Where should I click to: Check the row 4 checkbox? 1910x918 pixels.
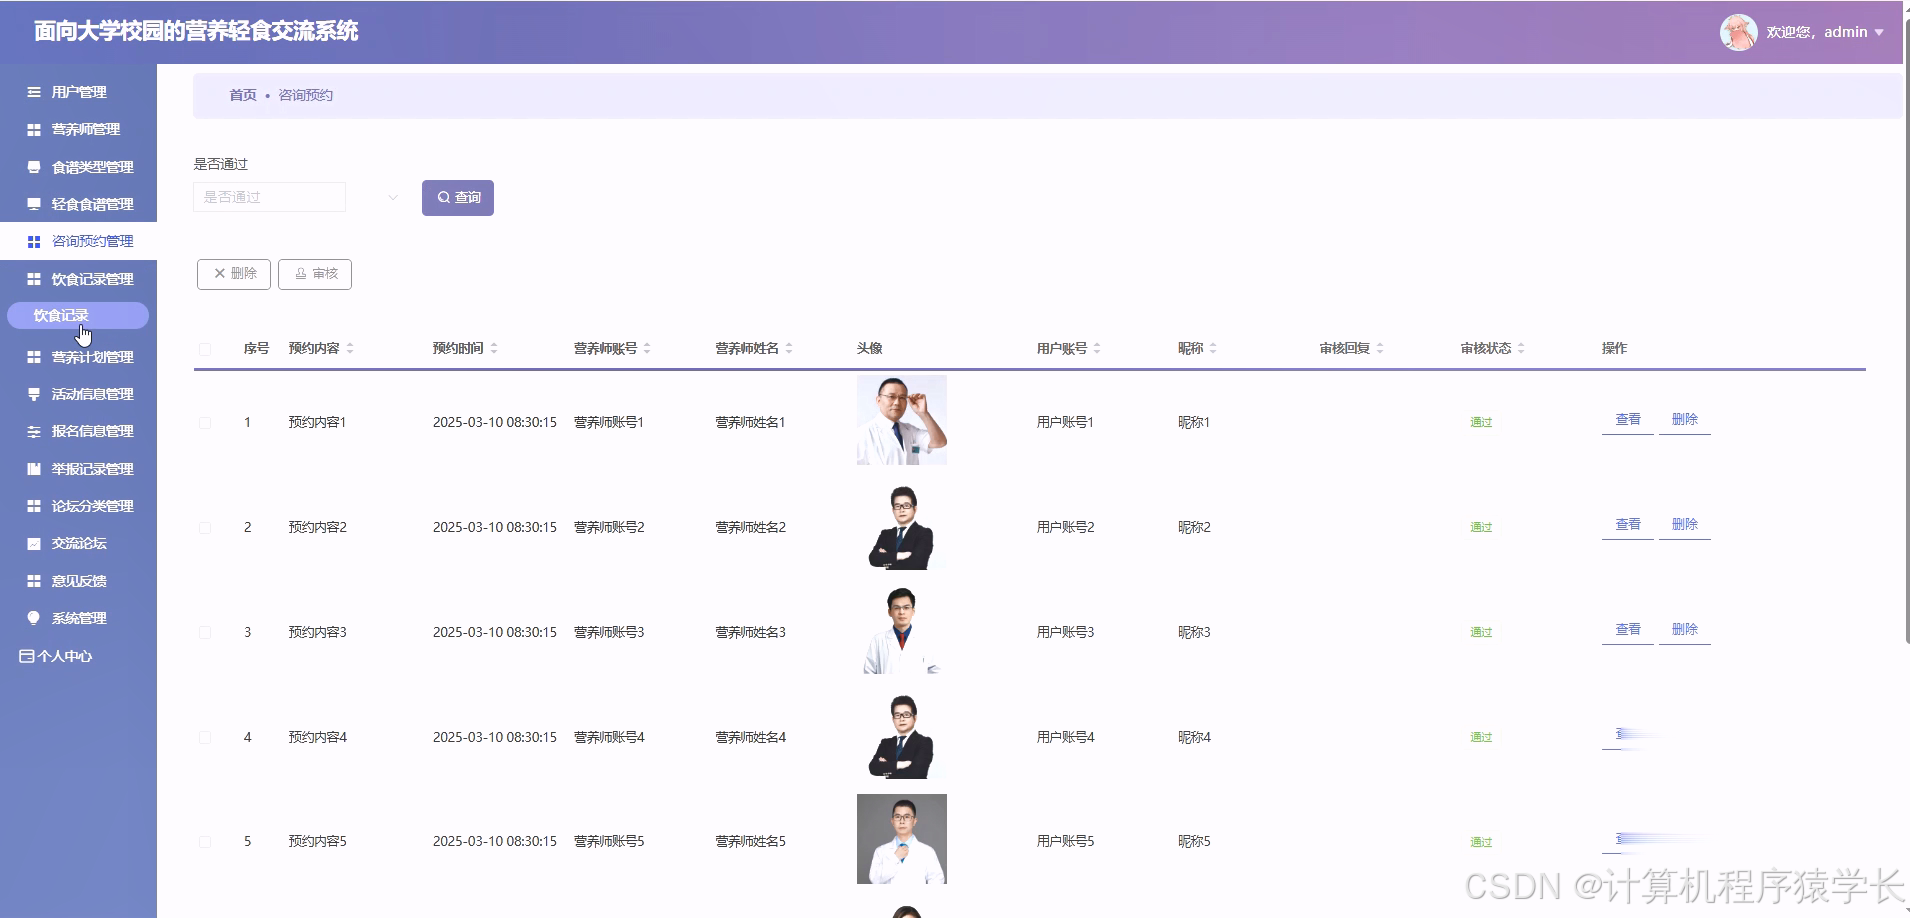(x=205, y=738)
